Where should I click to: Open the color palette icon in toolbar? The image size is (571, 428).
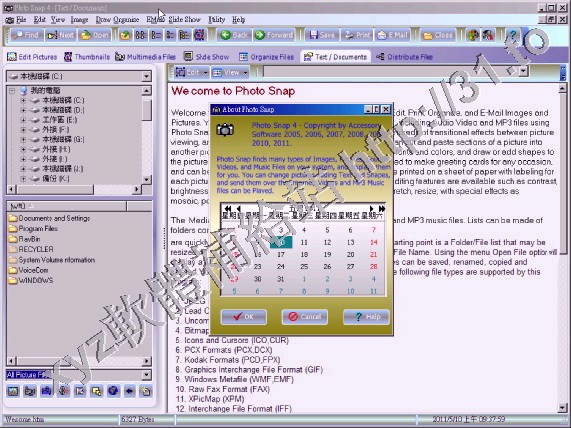[473, 35]
